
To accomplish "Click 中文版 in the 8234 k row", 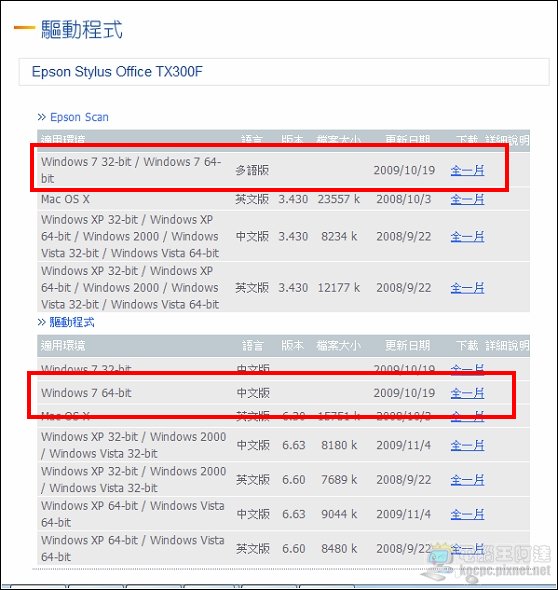I will pos(252,237).
